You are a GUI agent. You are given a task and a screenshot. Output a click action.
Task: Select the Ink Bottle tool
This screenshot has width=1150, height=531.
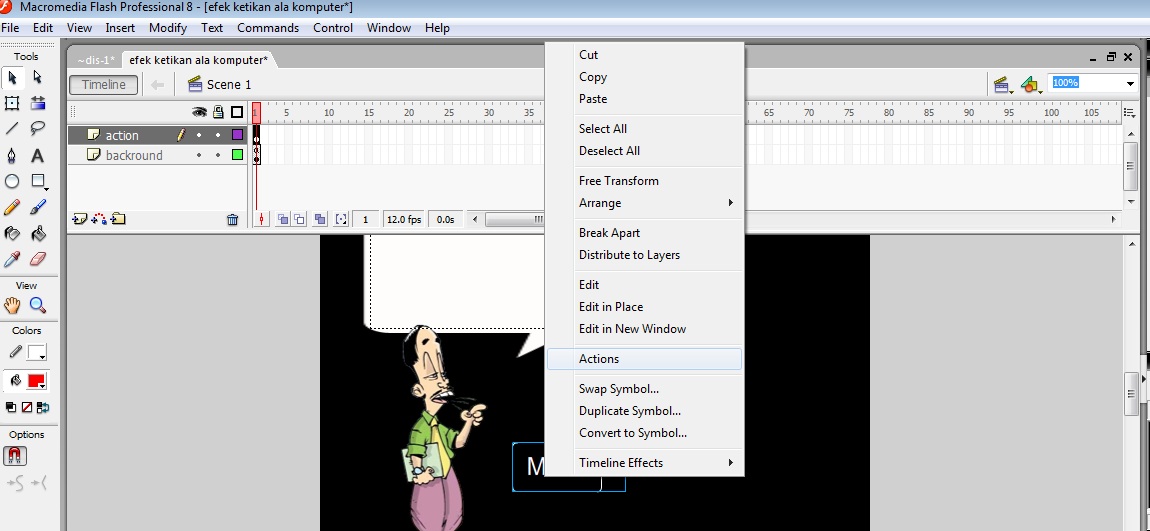[x=12, y=233]
